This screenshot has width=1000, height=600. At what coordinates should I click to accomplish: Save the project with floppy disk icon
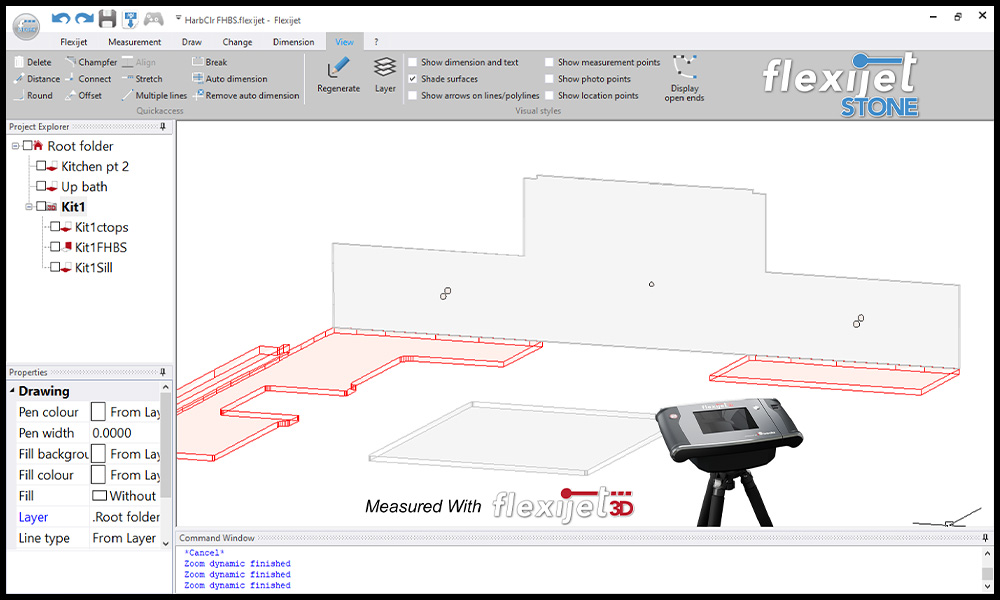coord(107,19)
